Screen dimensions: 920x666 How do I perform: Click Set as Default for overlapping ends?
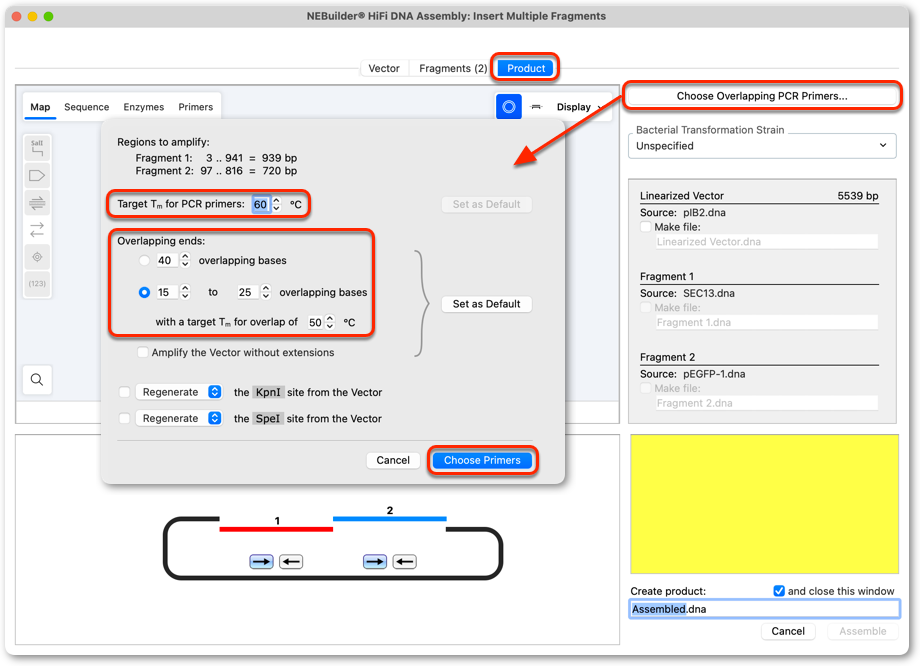[x=486, y=304]
